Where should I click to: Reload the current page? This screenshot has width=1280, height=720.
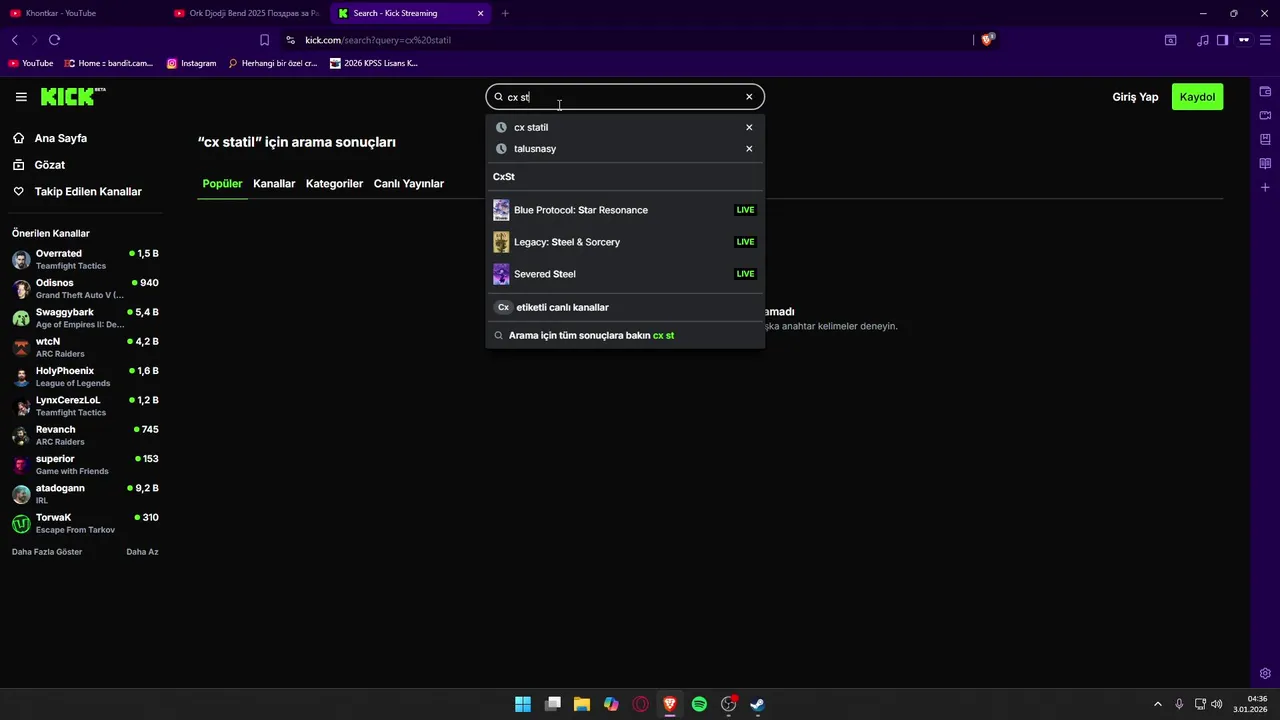pyautogui.click(x=54, y=40)
